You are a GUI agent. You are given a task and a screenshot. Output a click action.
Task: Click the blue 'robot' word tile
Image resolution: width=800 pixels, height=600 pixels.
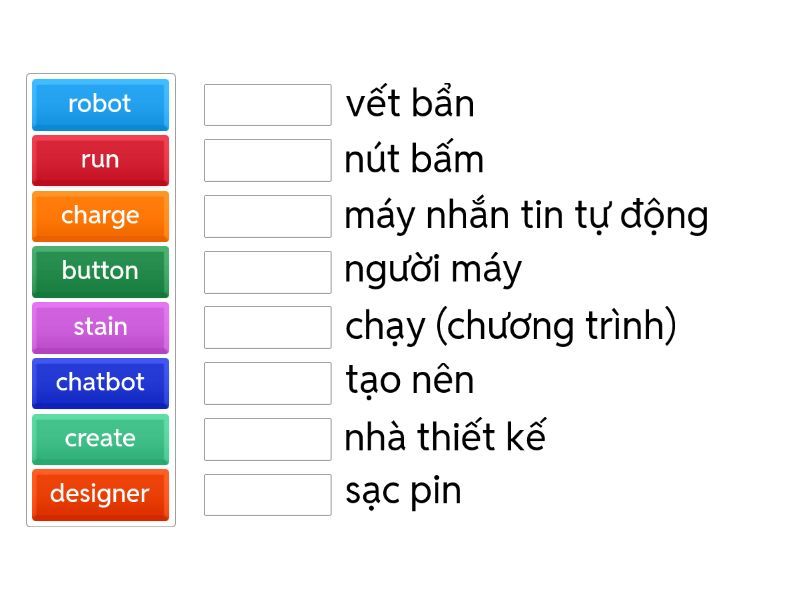[100, 104]
